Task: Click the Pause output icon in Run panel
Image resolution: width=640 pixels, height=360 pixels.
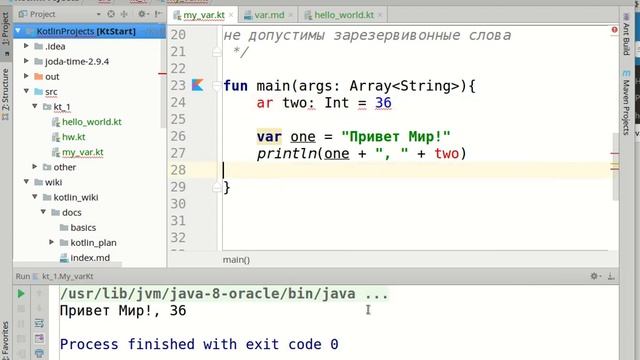Action: click(x=21, y=324)
